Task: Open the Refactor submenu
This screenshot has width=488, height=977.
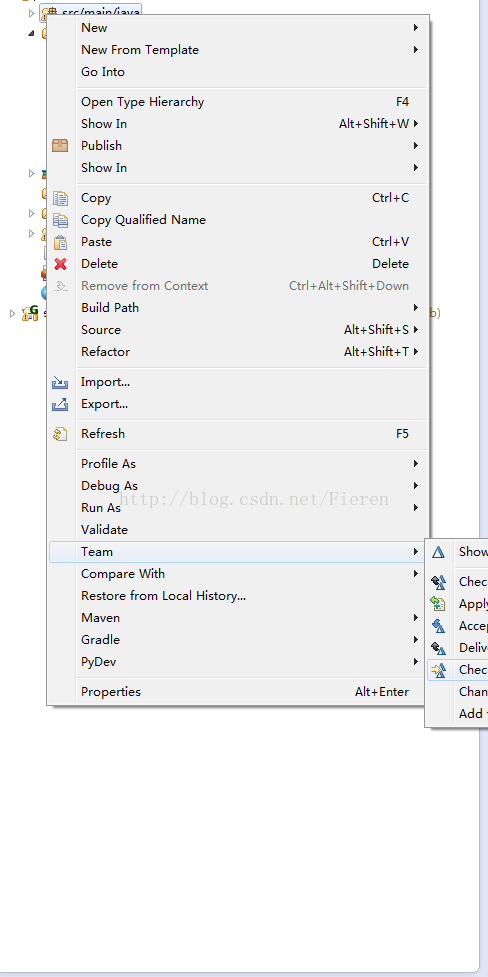Action: 238,351
